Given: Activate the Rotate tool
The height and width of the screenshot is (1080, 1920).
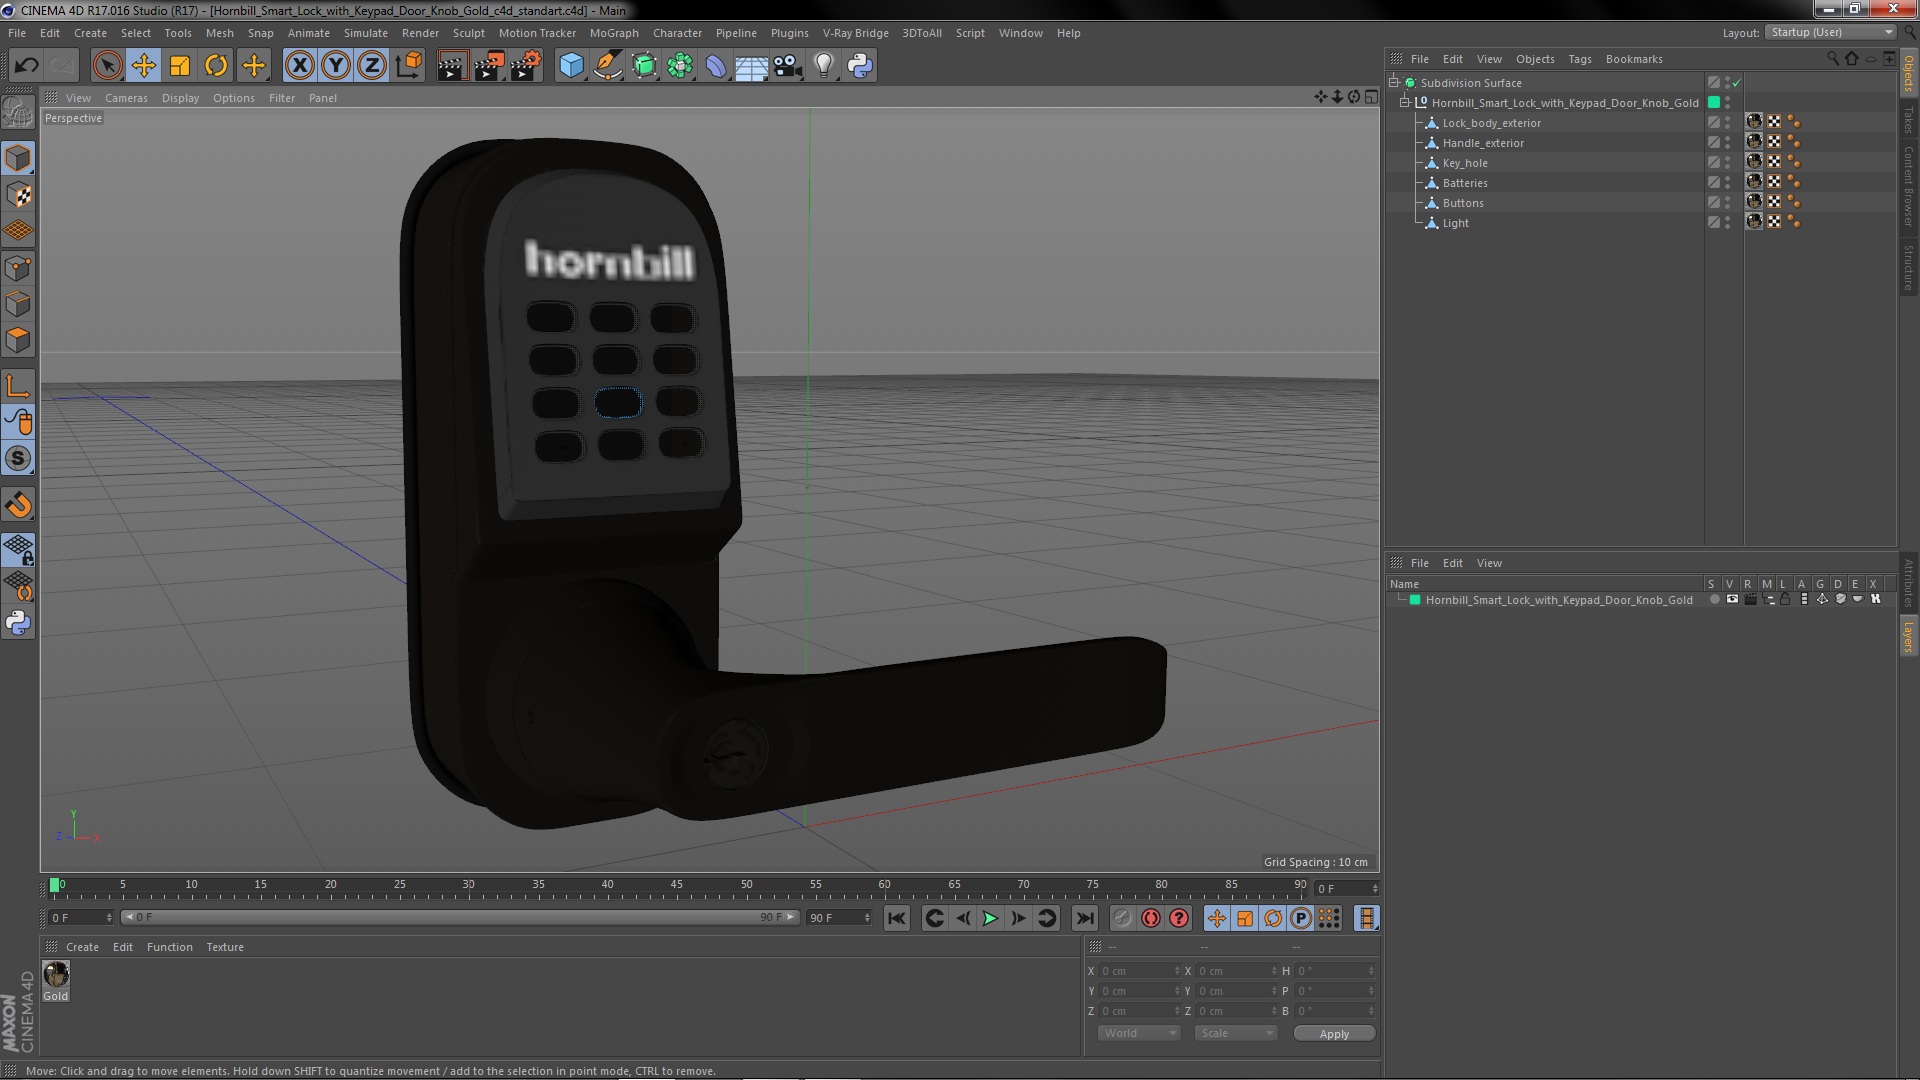Looking at the screenshot, I should (x=216, y=66).
